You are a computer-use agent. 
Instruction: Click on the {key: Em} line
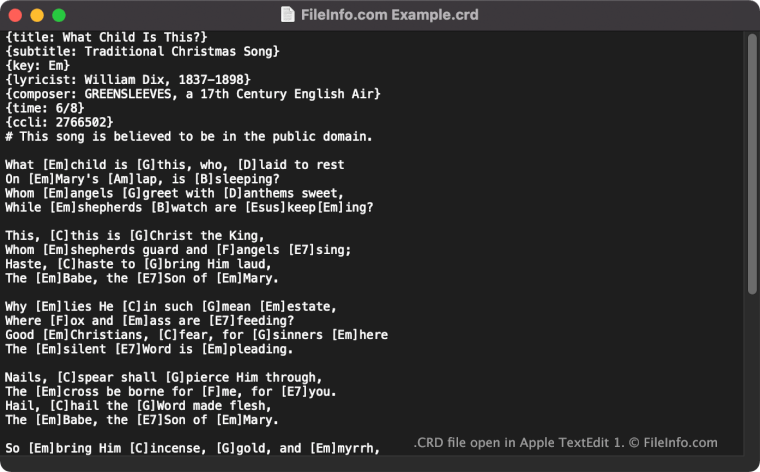(38, 65)
